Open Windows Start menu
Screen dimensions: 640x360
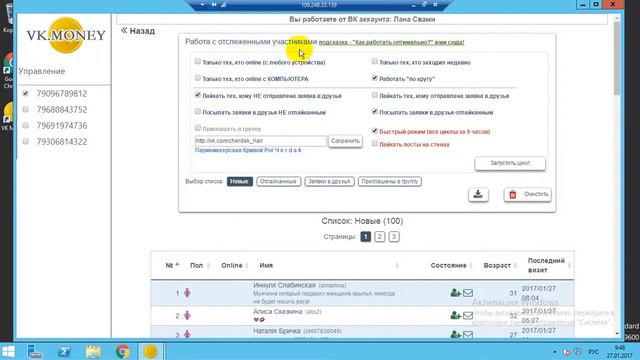pyautogui.click(x=8, y=351)
